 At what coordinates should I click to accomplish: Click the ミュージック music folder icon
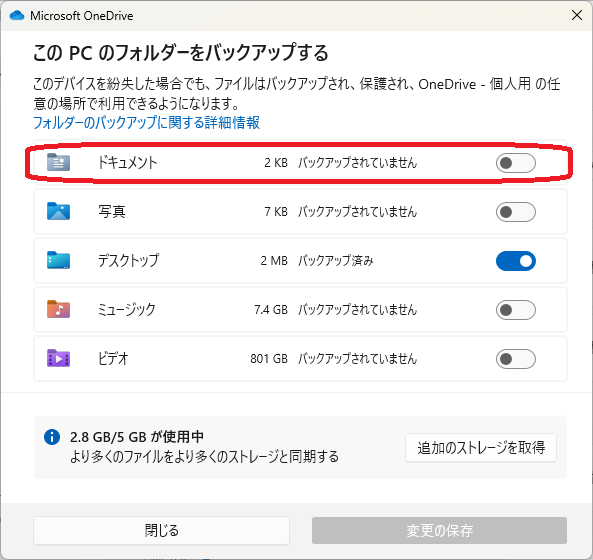pos(58,309)
